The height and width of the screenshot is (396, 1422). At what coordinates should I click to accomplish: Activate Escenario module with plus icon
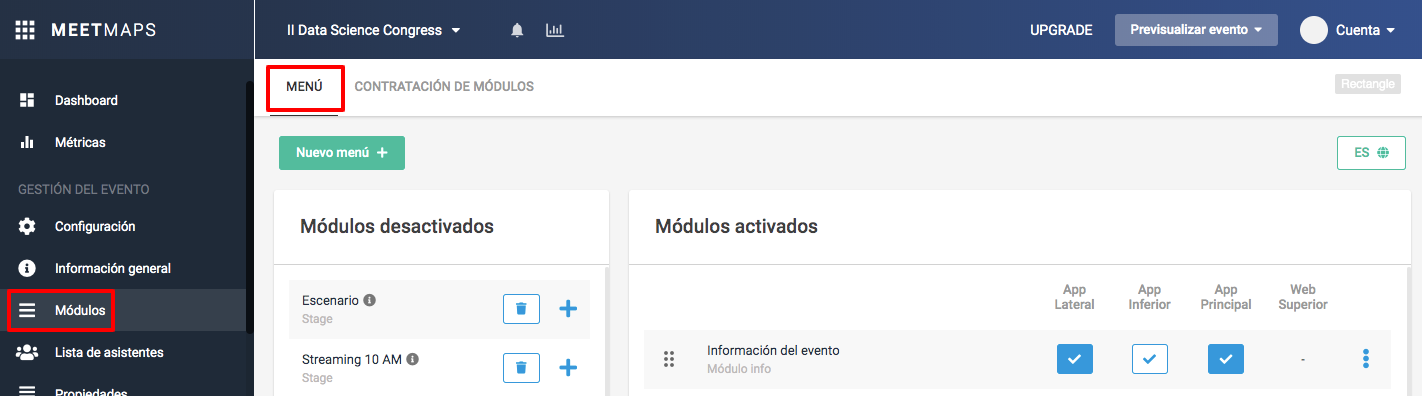[x=568, y=309]
